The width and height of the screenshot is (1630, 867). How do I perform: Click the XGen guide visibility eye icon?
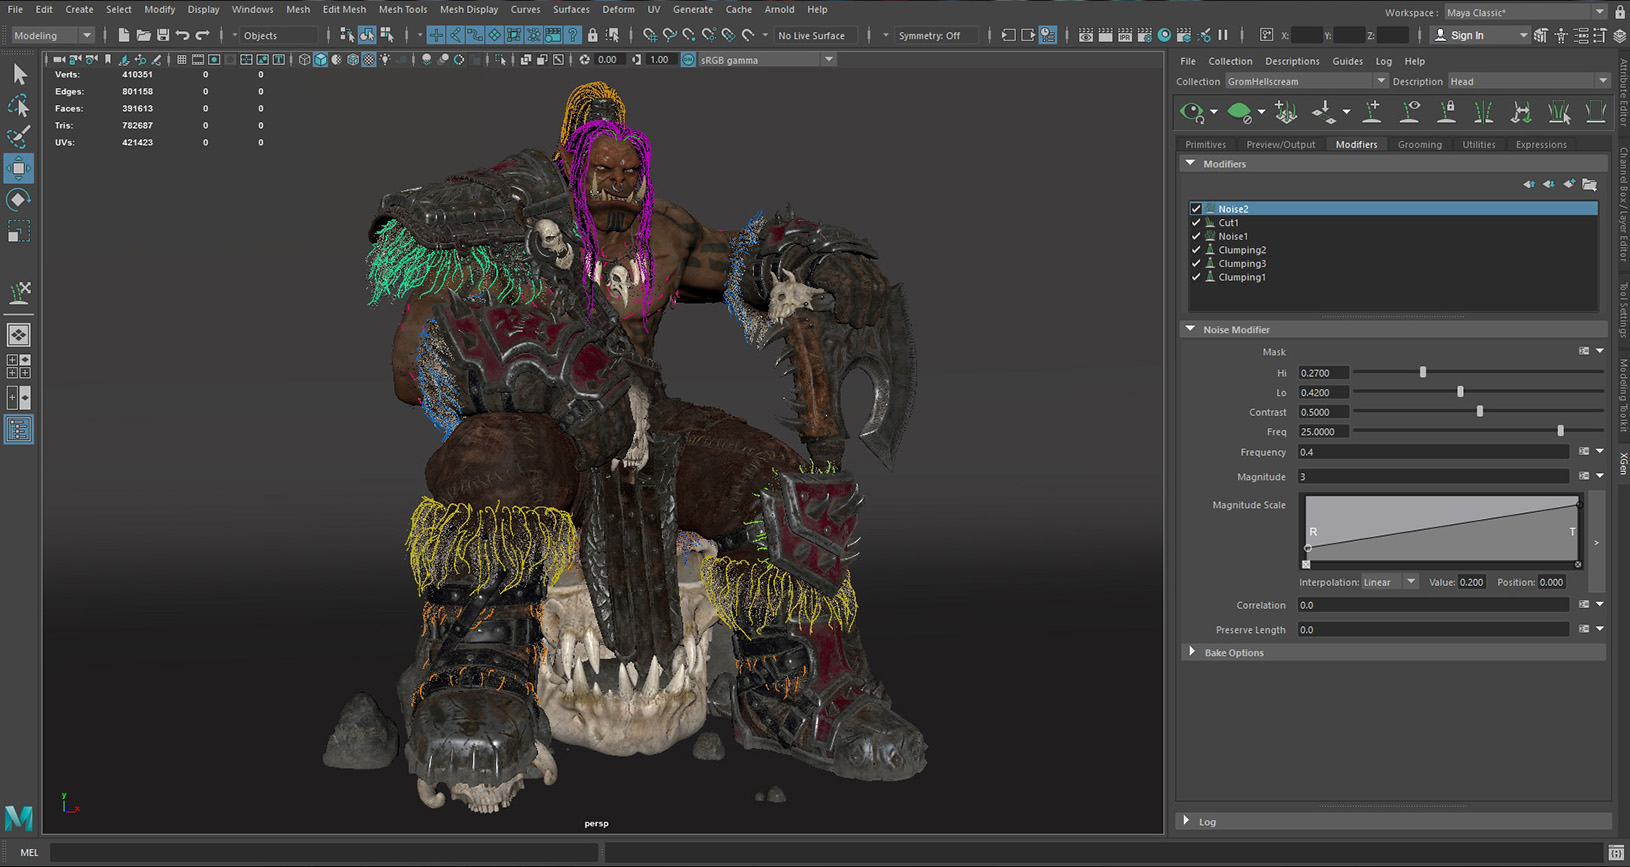coord(1410,112)
